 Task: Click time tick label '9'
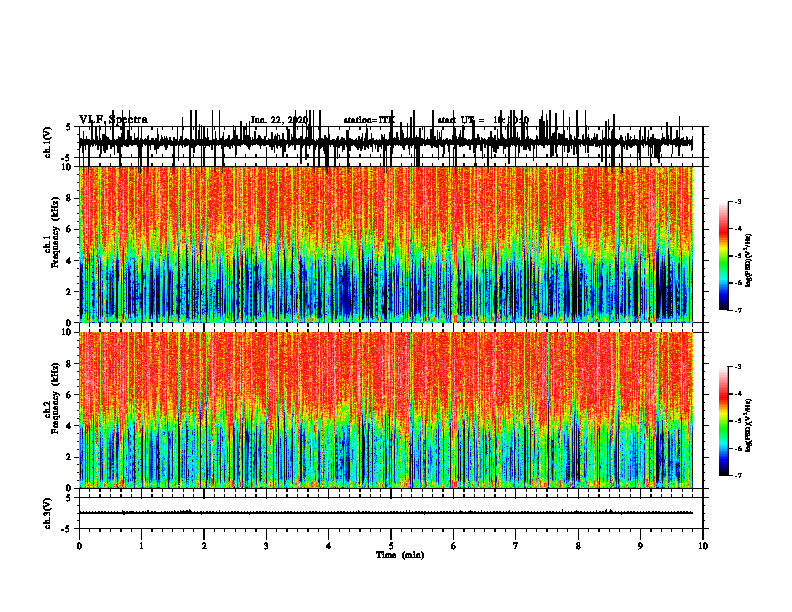click(x=640, y=546)
